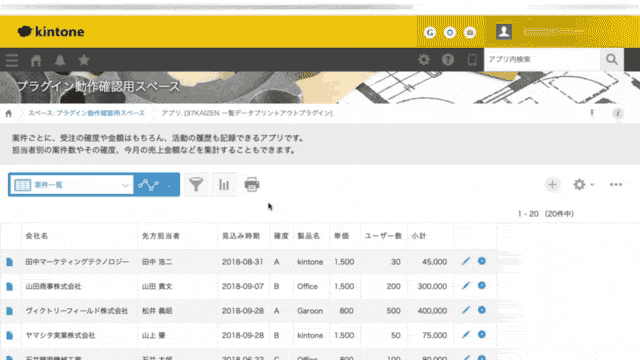Click the Garoon product cell
Viewport: 640px width, 360px height.
[310, 311]
